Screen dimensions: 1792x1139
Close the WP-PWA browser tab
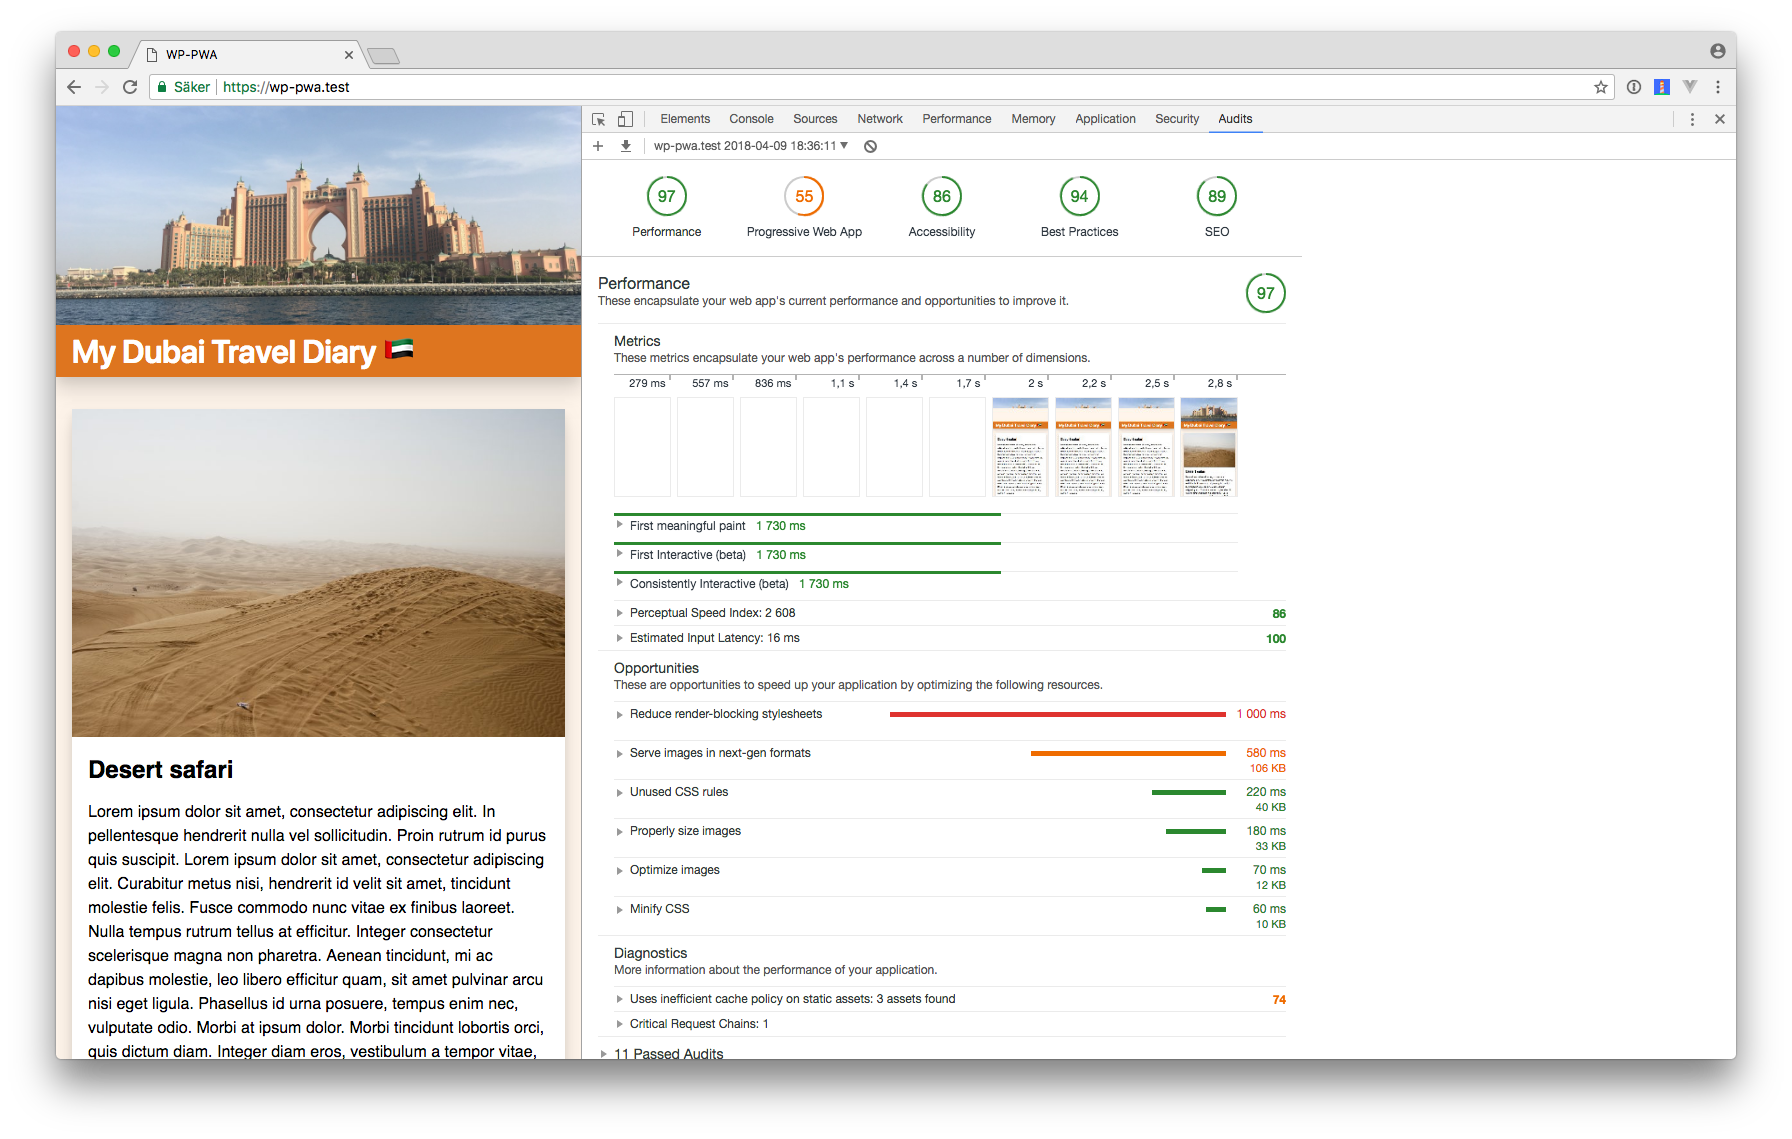349,55
